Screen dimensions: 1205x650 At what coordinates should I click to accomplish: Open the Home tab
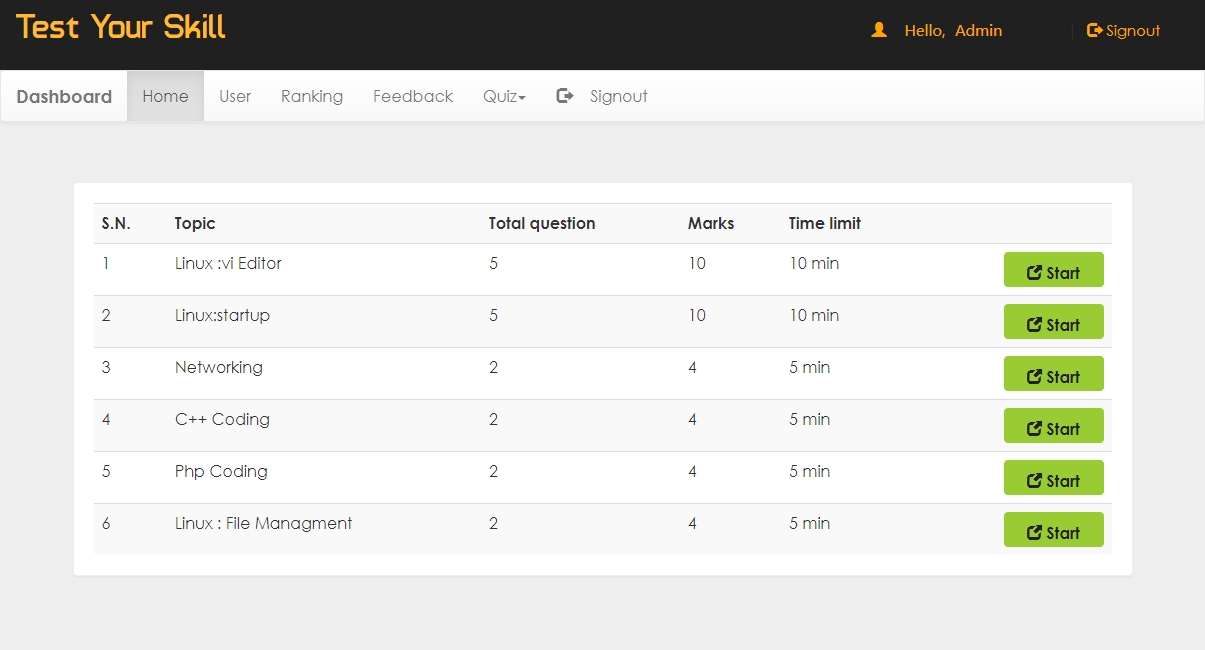coord(165,97)
